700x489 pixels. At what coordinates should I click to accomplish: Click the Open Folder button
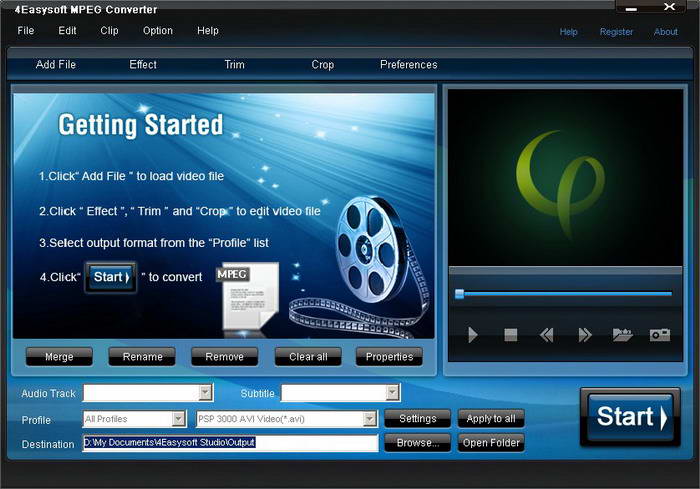coord(491,443)
